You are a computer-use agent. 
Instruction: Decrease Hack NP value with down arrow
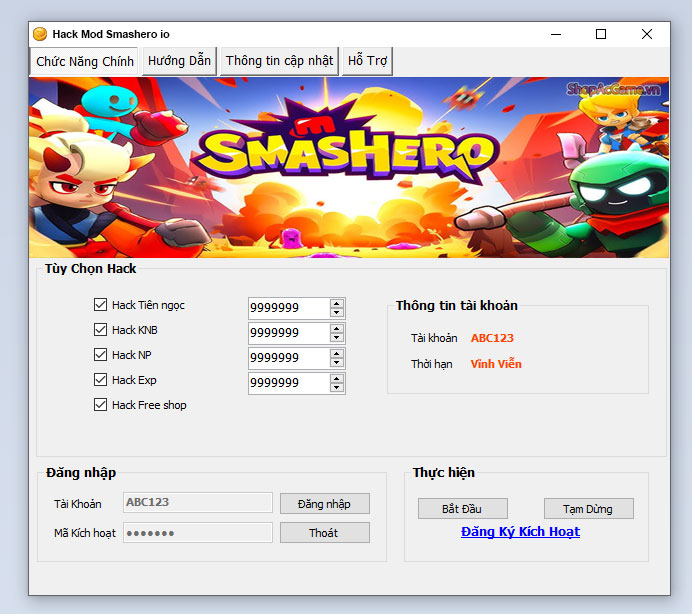coord(337,362)
